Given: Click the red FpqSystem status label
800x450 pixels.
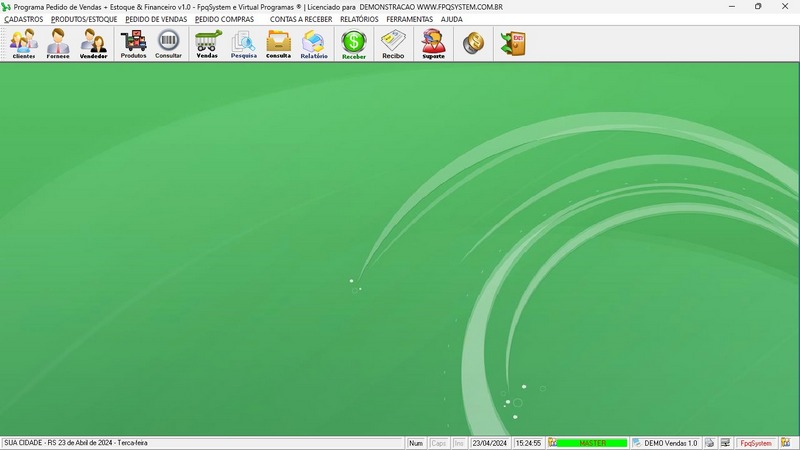Looking at the screenshot, I should (756, 443).
